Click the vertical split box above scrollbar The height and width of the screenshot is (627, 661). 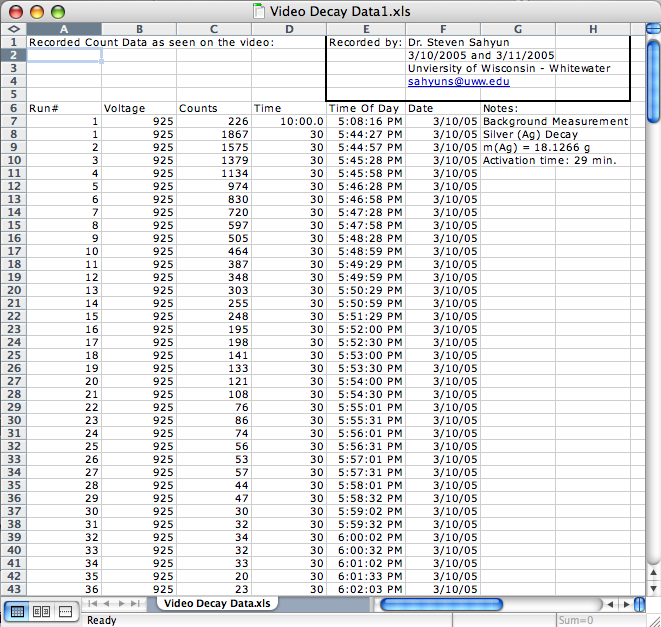pos(653,29)
